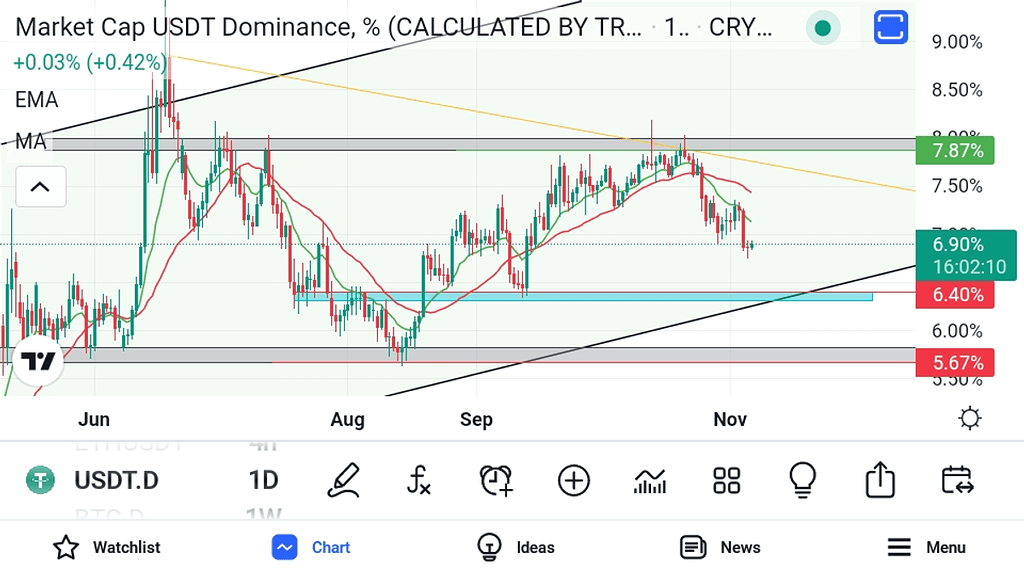Open the multi-layout grid icon
Image resolution: width=1024 pixels, height=576 pixels.
tap(727, 480)
